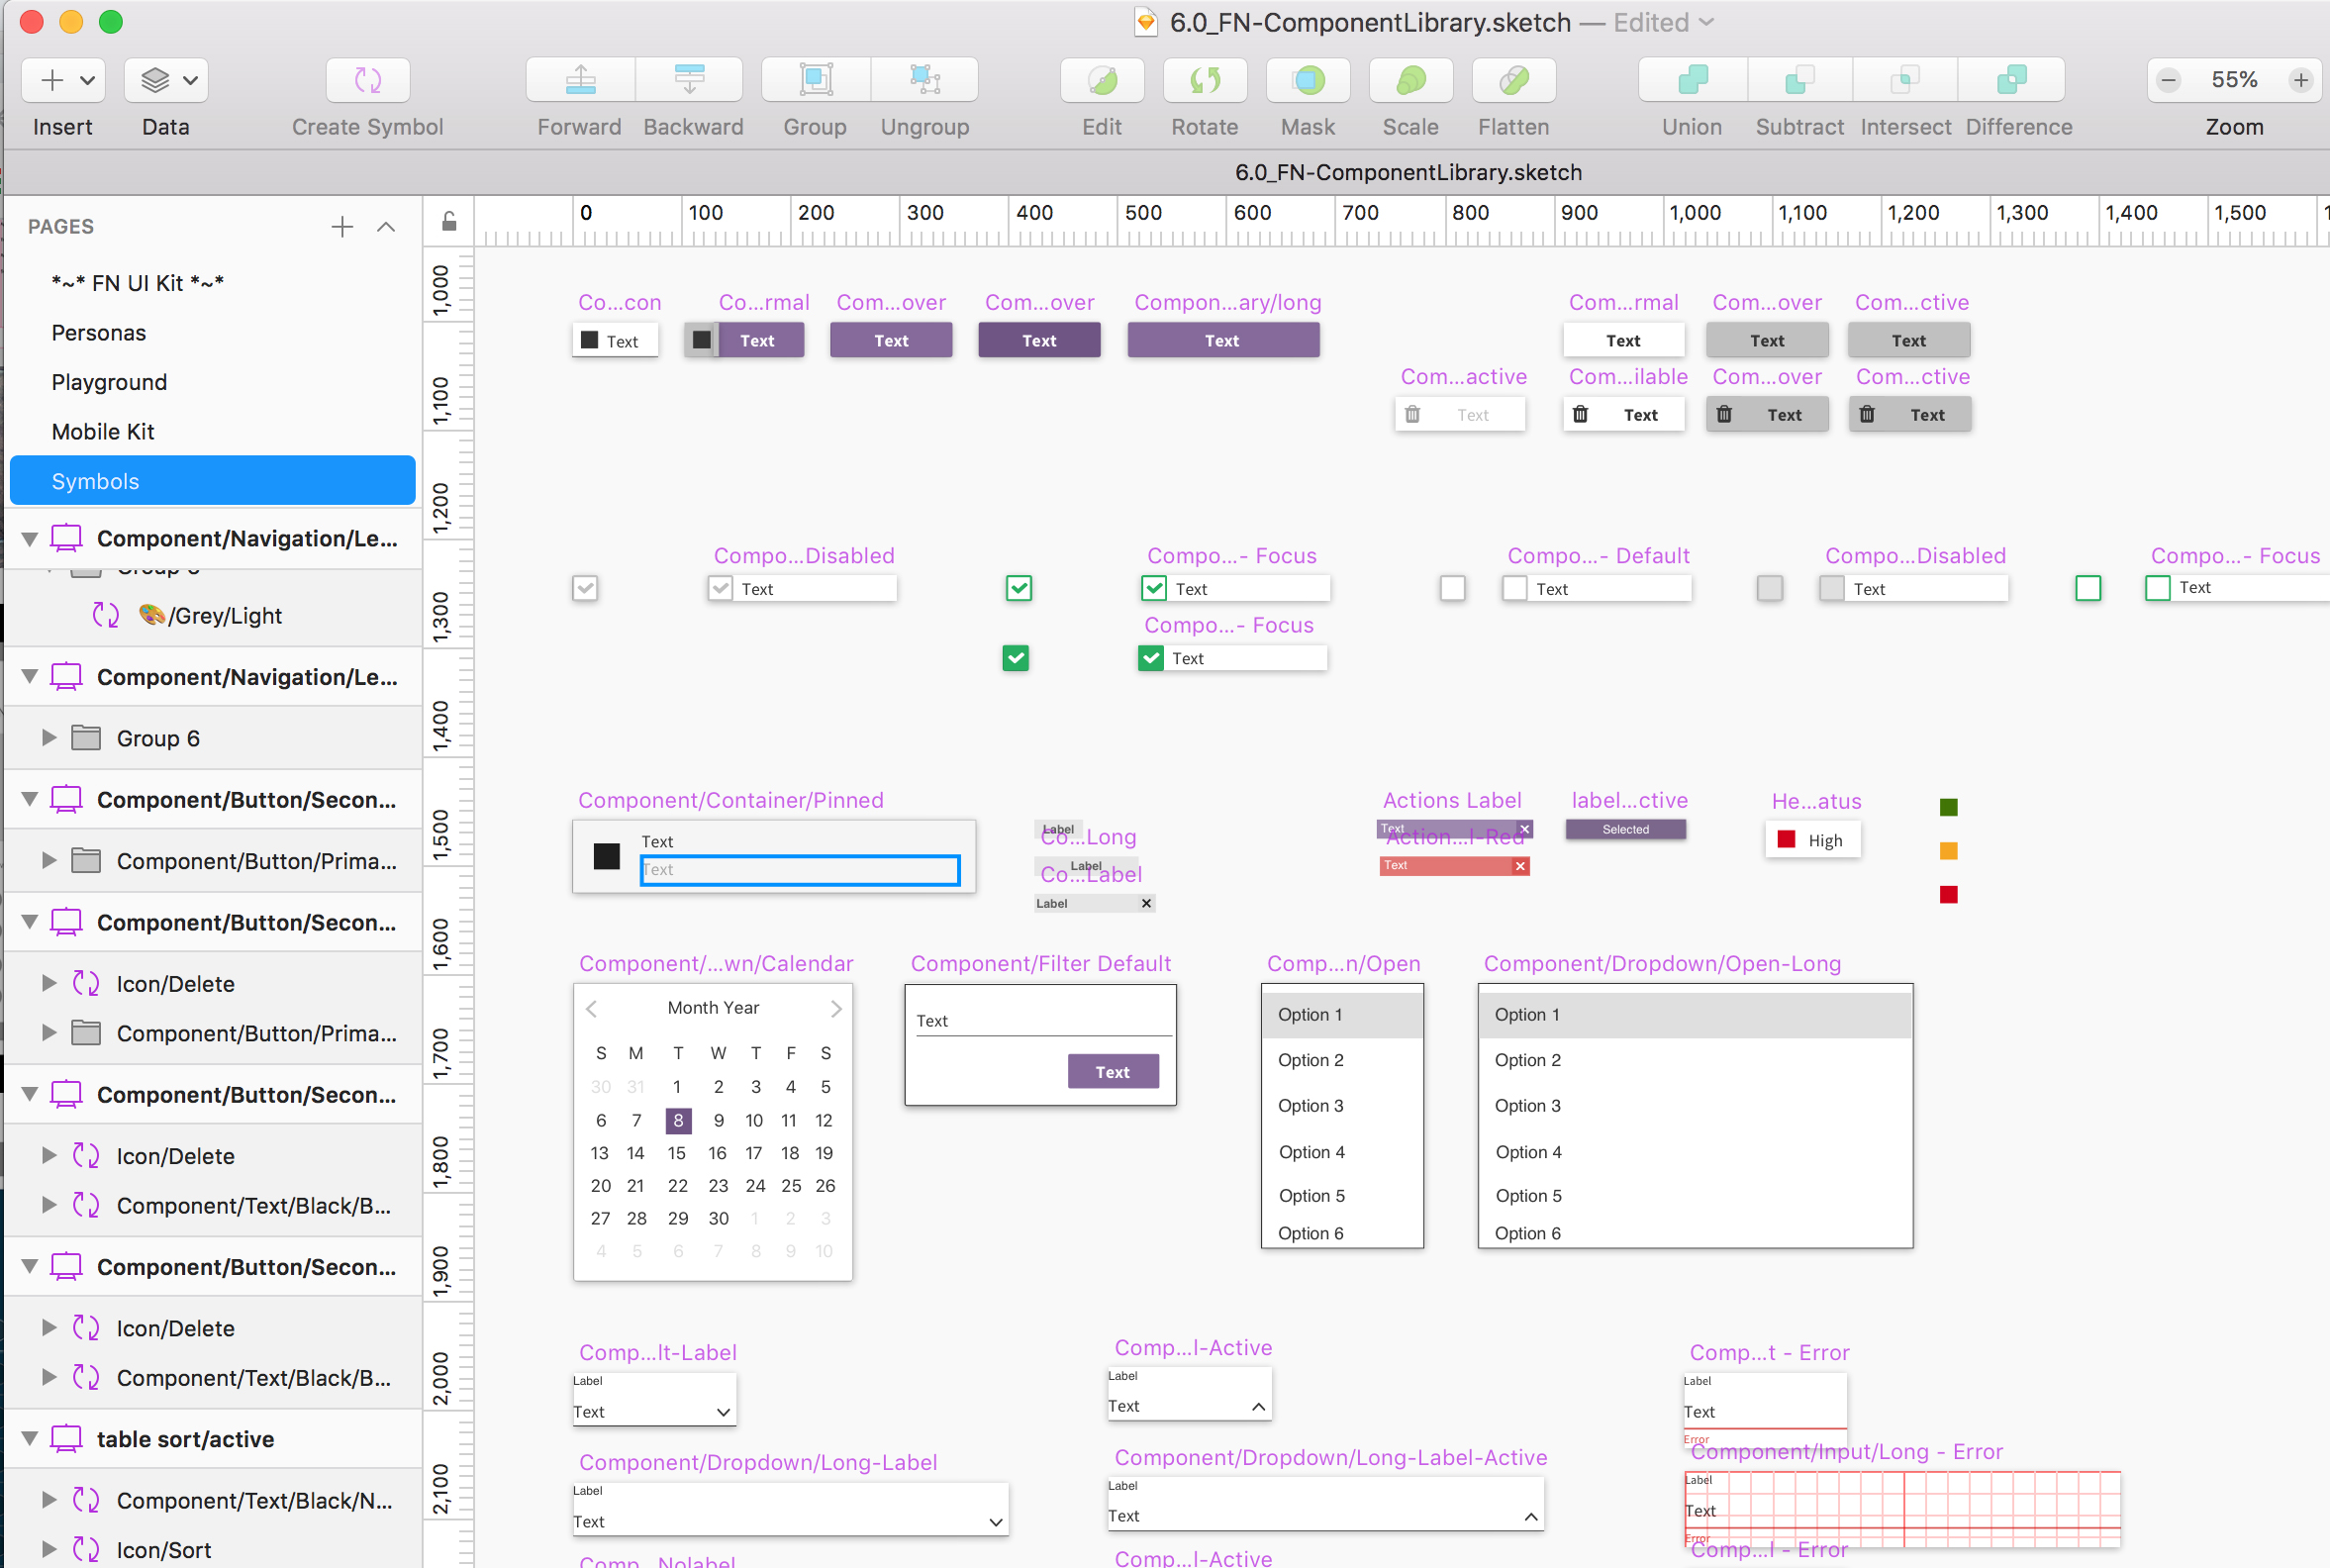Select Option 2 in the Open-Long dropdown
Screen dimensions: 2330x1568
[1695, 1060]
